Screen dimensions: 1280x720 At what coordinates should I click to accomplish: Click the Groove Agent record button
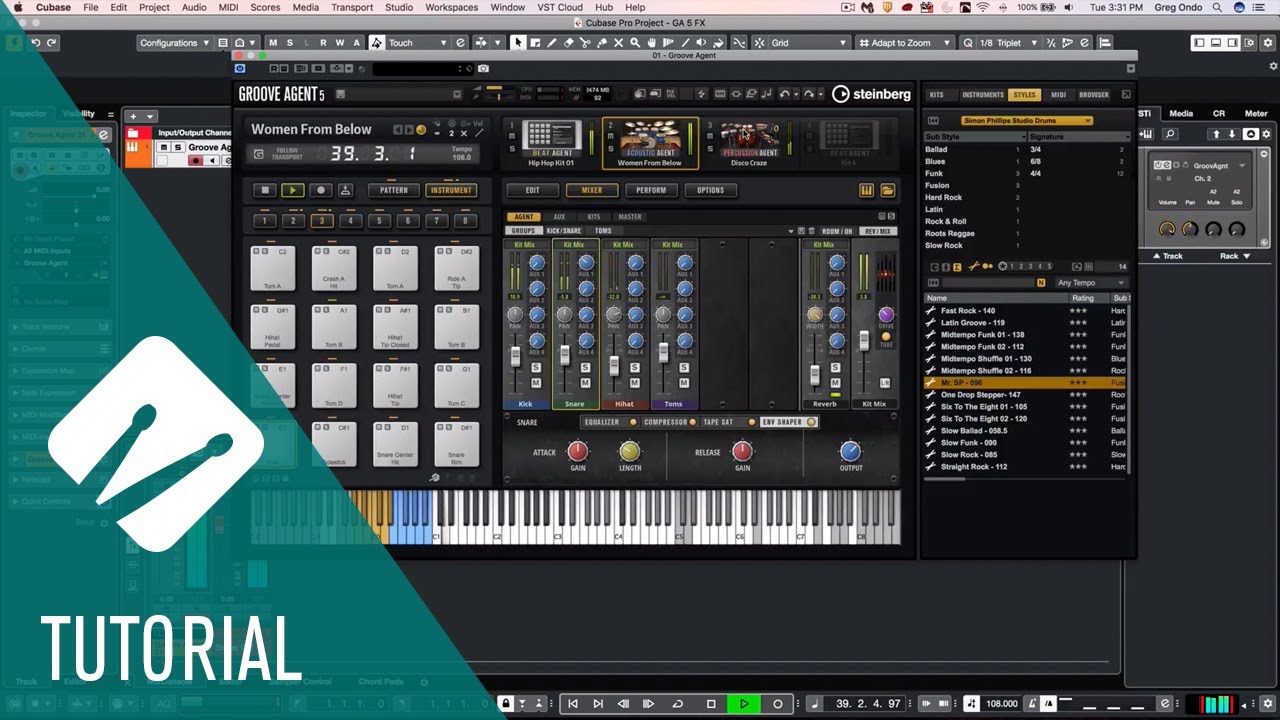pyautogui.click(x=320, y=190)
